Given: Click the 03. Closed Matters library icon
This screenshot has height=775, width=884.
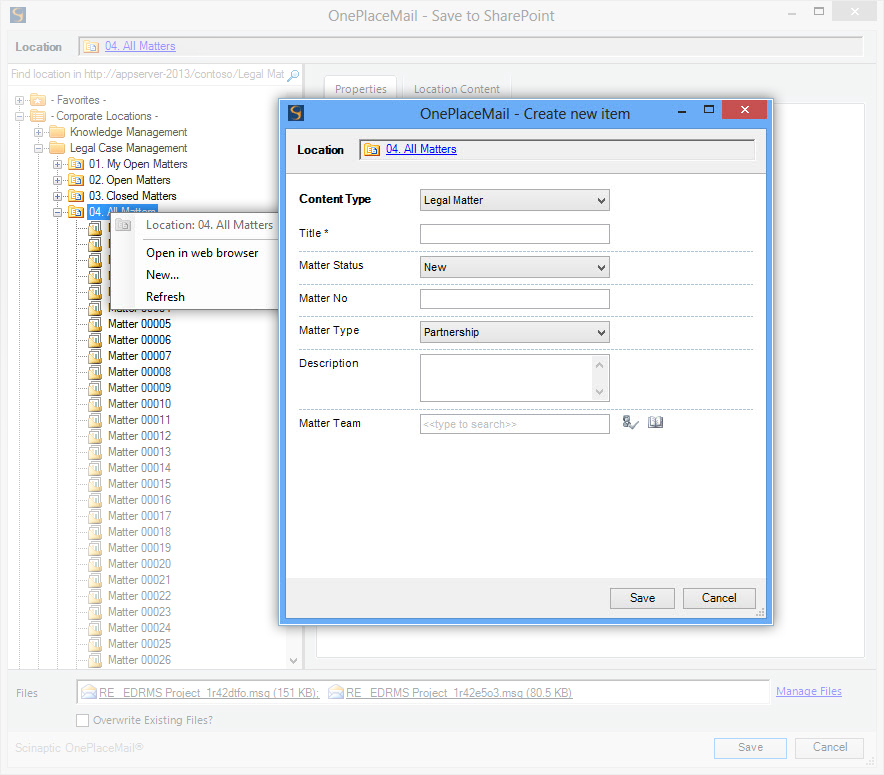Looking at the screenshot, I should pos(76,196).
